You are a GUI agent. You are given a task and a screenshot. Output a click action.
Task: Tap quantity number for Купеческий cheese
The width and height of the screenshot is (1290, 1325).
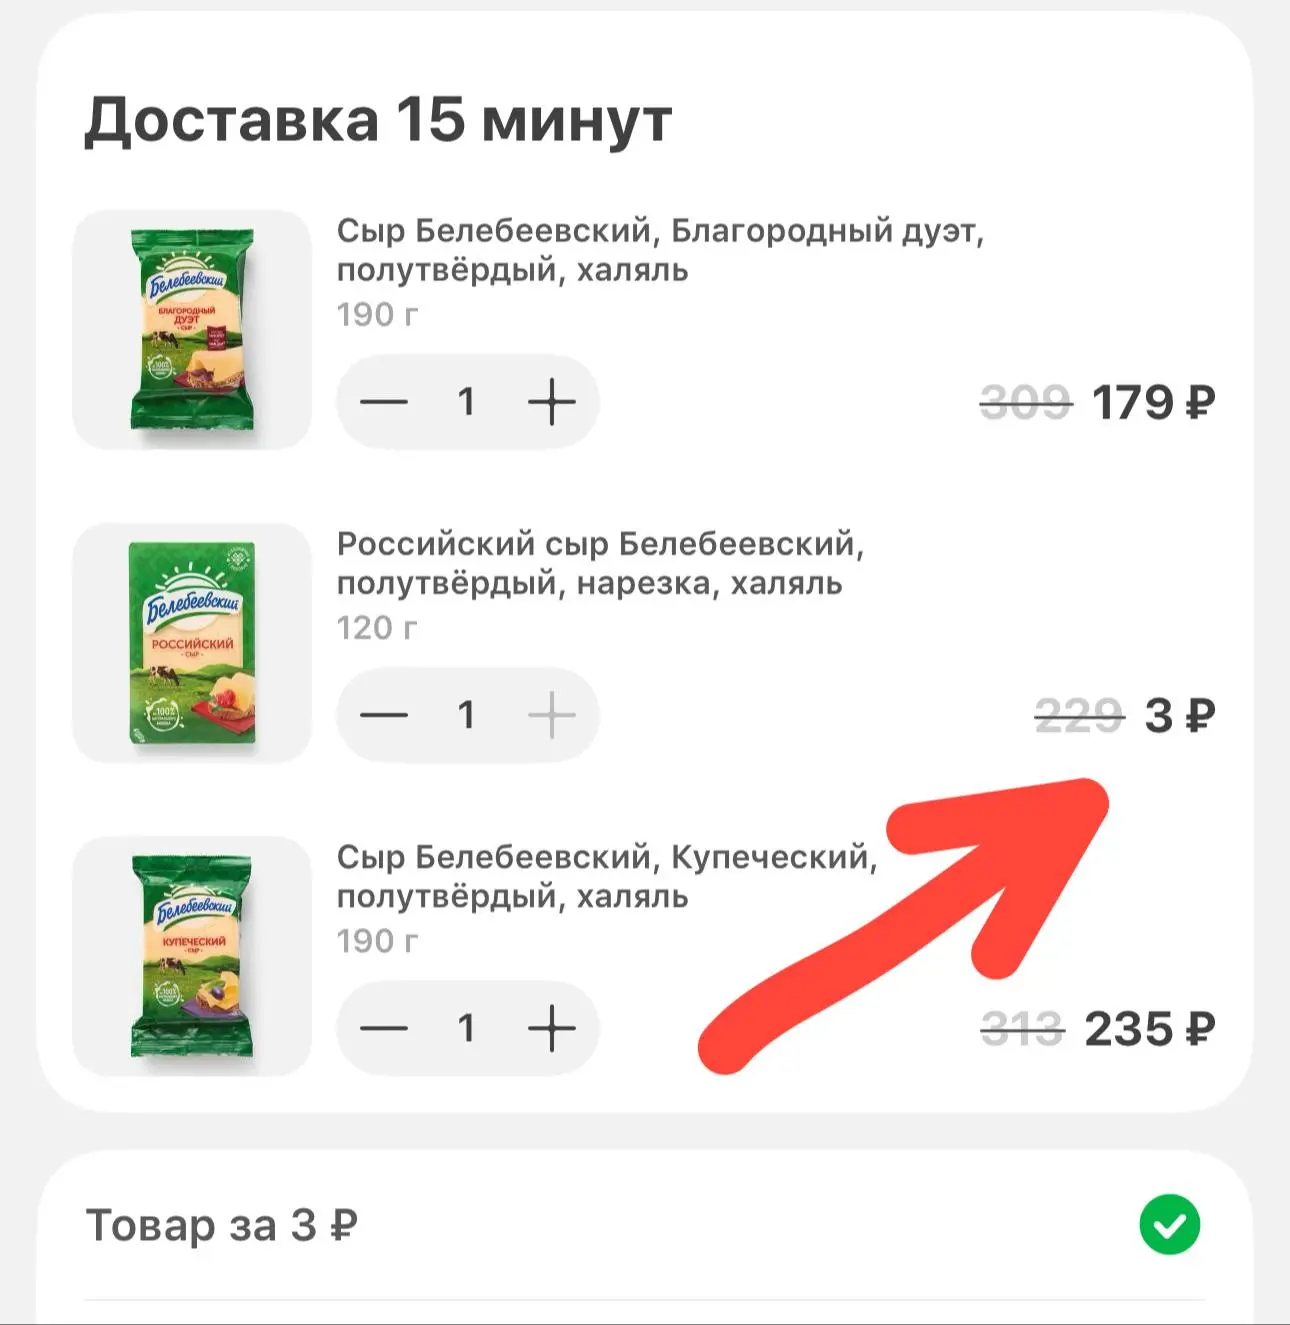[466, 1028]
